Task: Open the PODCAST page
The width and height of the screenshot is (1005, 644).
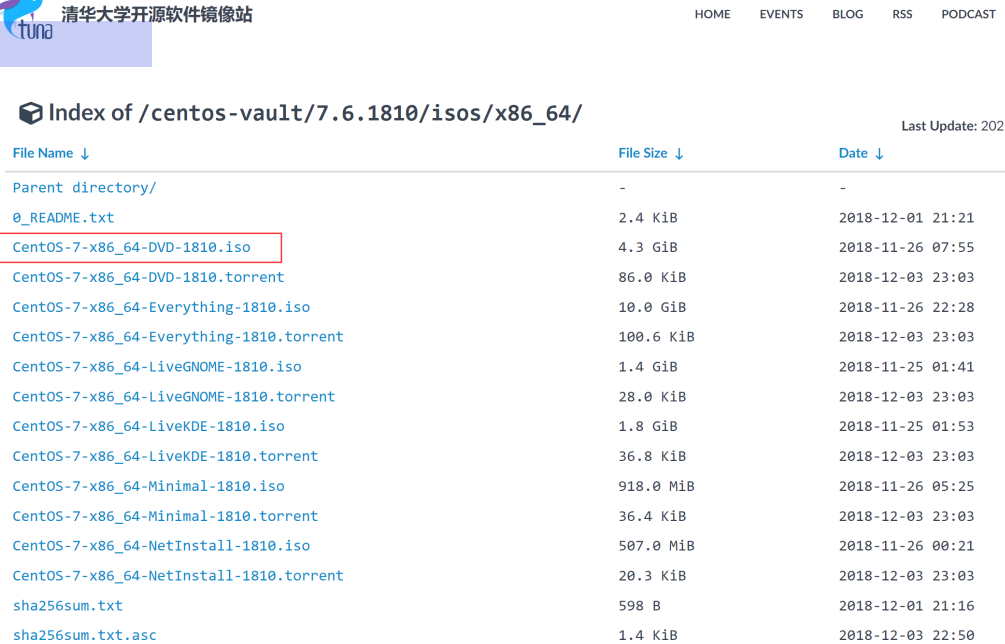Action: (967, 14)
